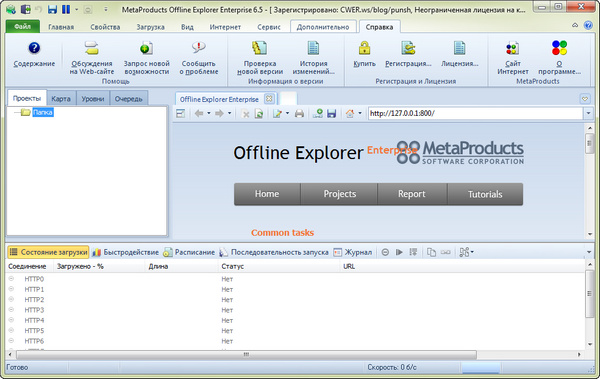600x379 pixels.
Task: Open Обсуждения на Web-сайте discussions
Action: click(x=92, y=57)
